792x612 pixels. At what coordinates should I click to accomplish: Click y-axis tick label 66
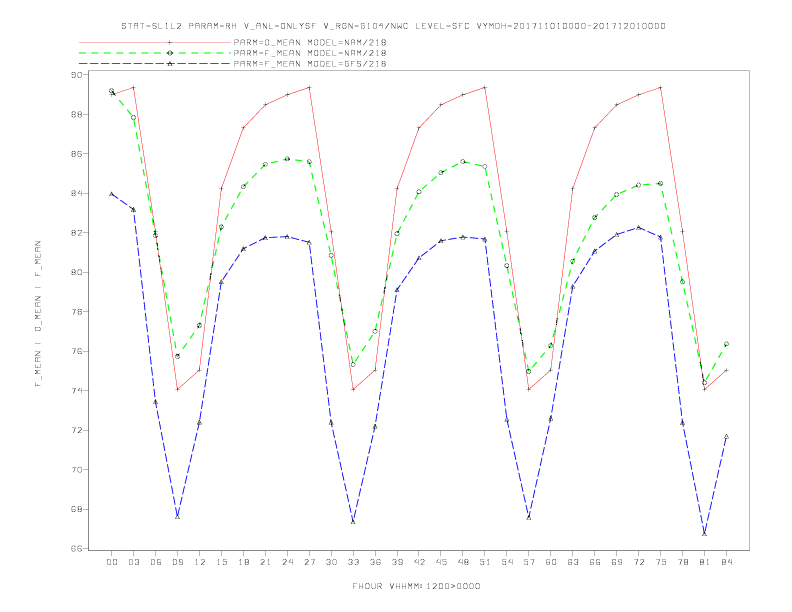coord(77,548)
